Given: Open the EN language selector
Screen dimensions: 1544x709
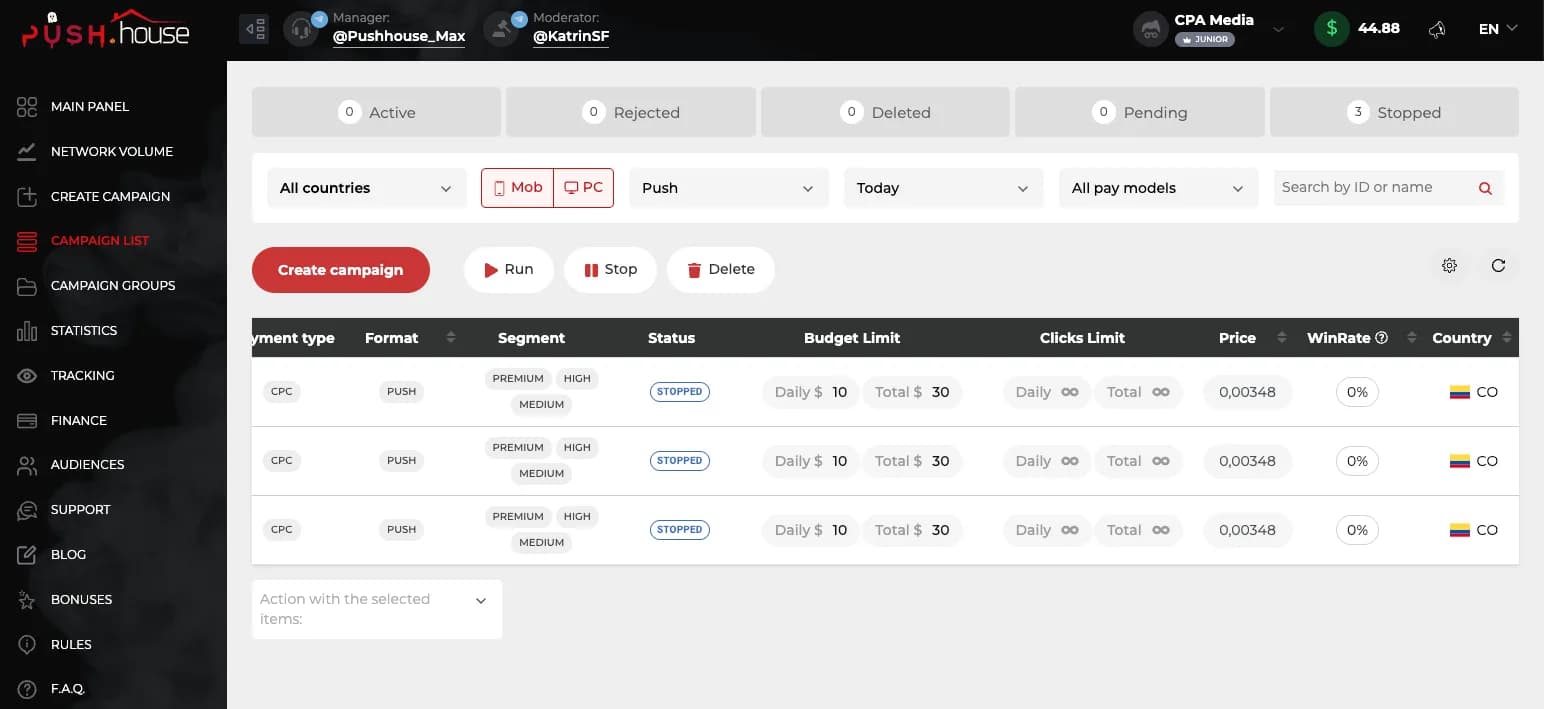Looking at the screenshot, I should (x=1498, y=29).
